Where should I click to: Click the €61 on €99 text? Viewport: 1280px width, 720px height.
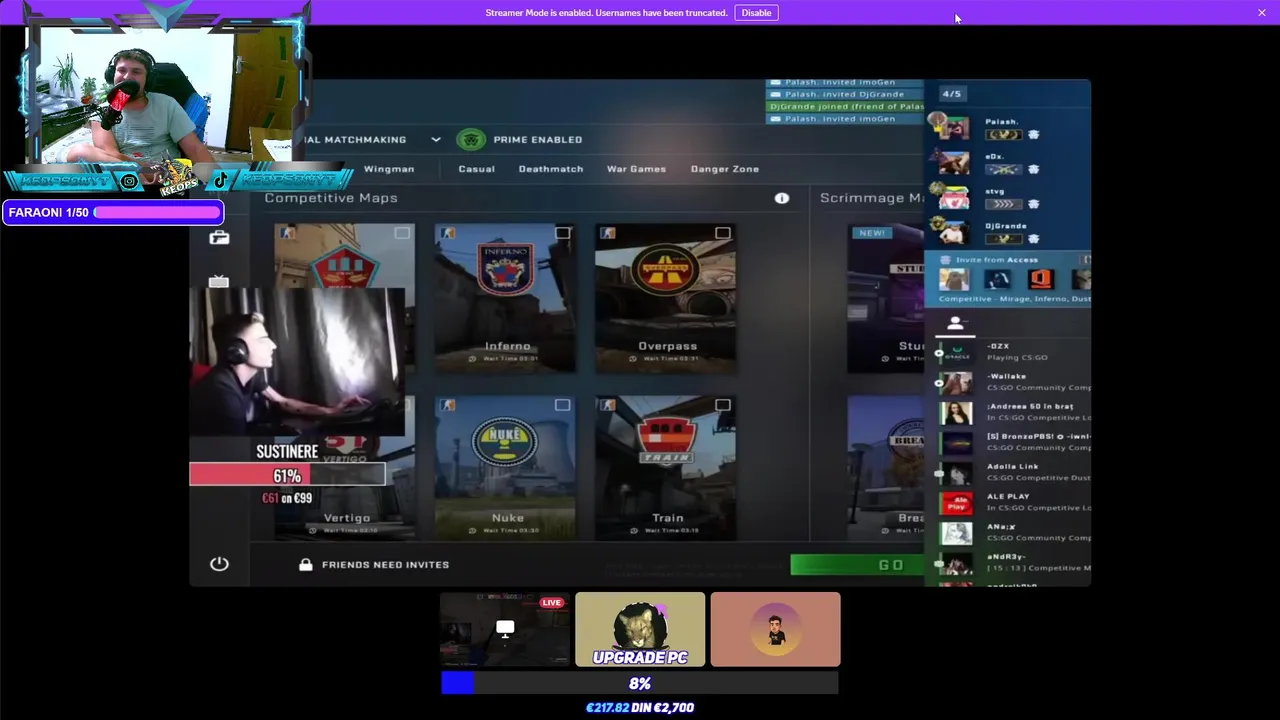point(287,498)
